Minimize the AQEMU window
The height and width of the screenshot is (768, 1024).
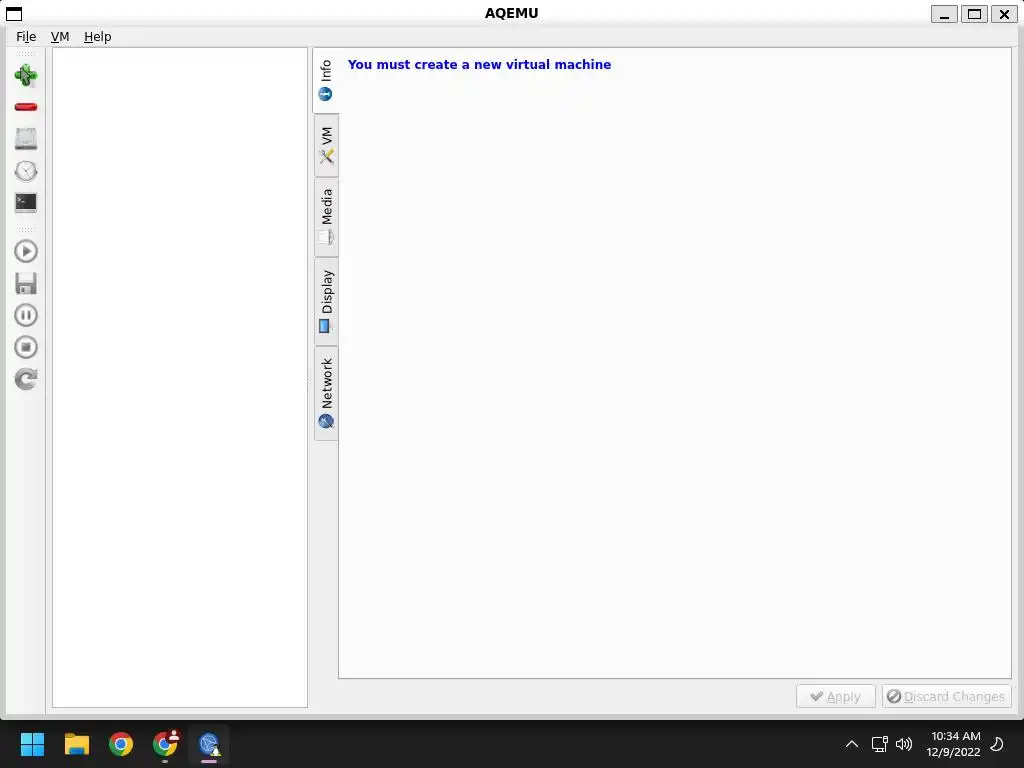tap(944, 14)
